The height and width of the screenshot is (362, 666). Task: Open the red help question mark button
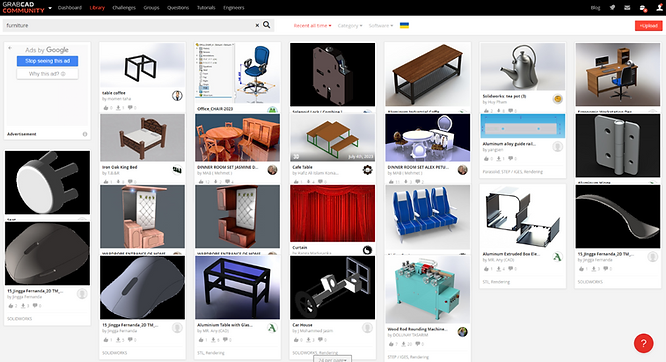tap(643, 343)
